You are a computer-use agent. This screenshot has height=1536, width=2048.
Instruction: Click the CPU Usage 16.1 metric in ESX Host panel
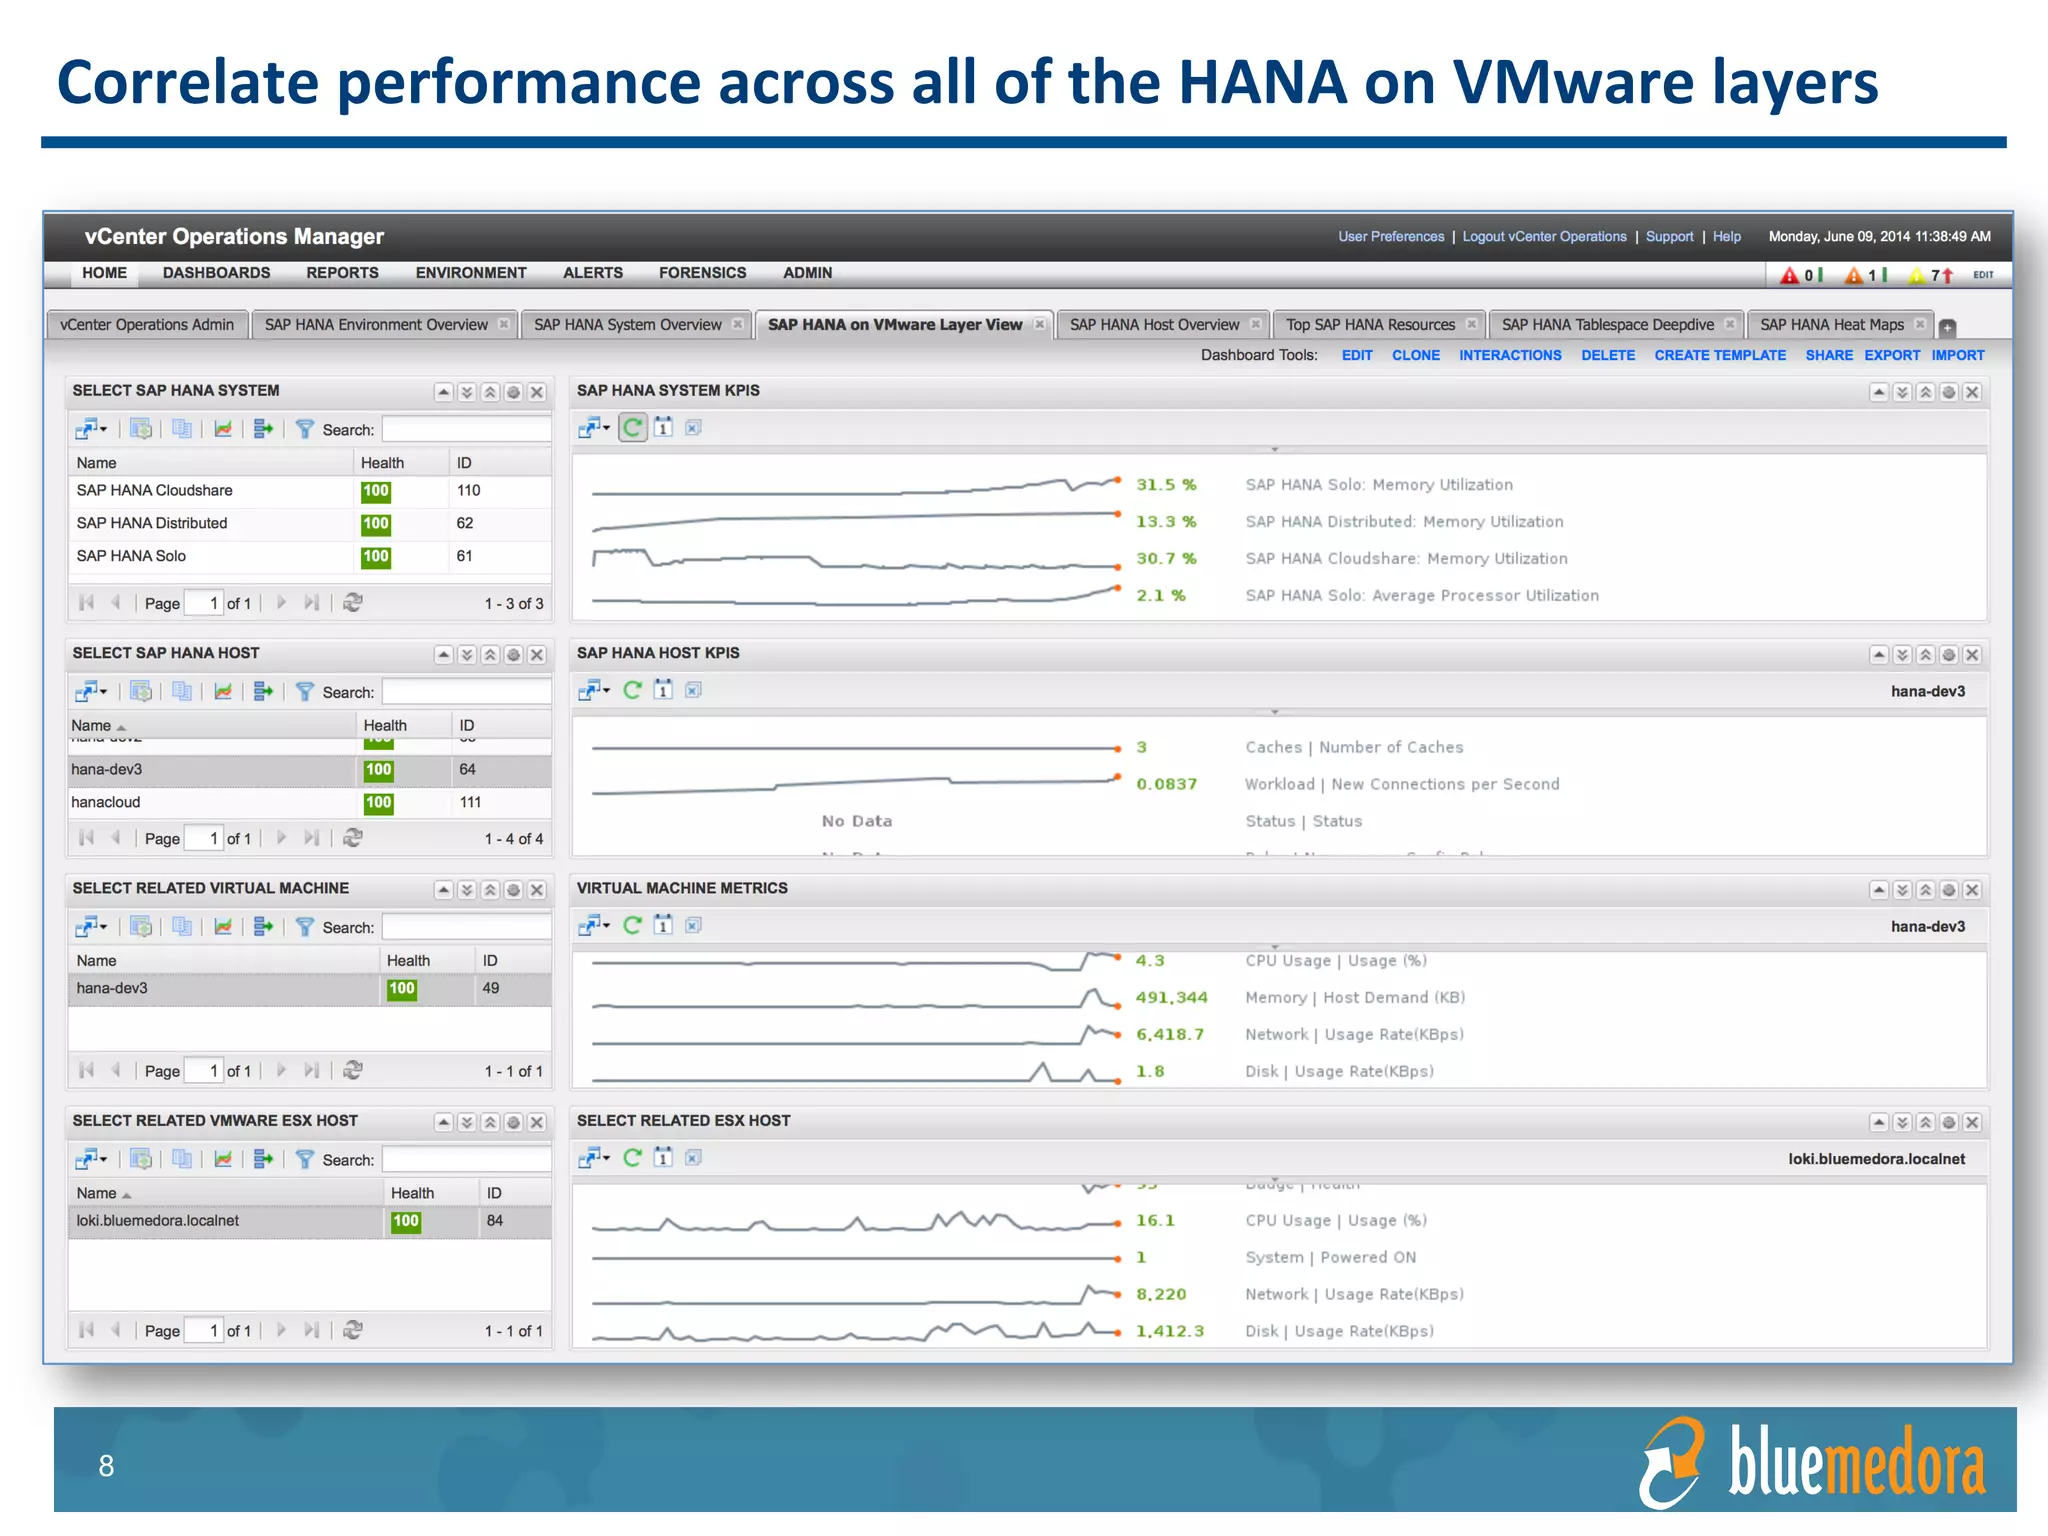coord(1155,1221)
